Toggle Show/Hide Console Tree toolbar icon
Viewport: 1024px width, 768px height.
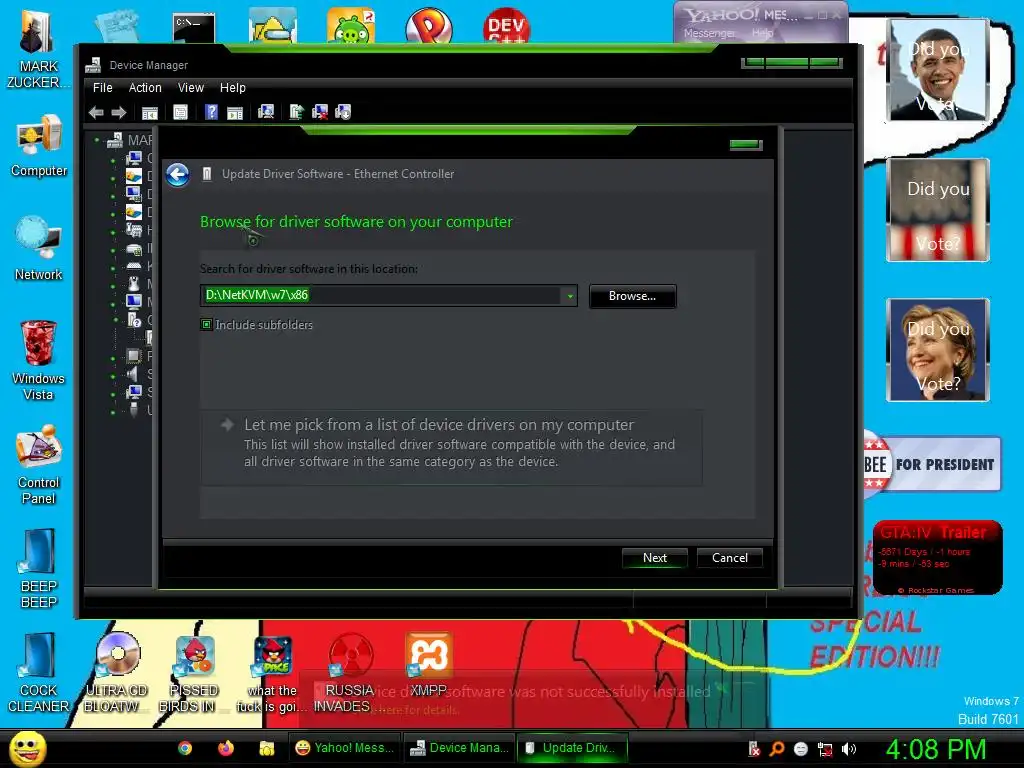(x=150, y=113)
